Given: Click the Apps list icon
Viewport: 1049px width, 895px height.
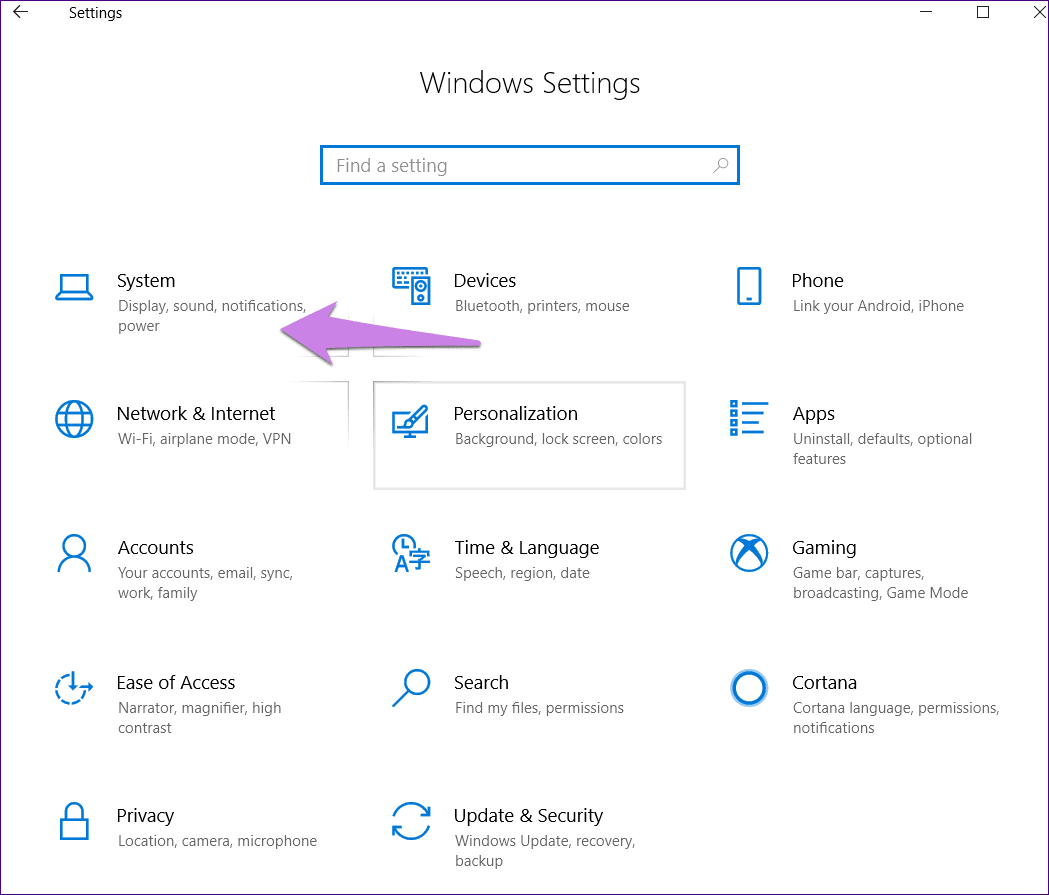Looking at the screenshot, I should click(x=749, y=418).
